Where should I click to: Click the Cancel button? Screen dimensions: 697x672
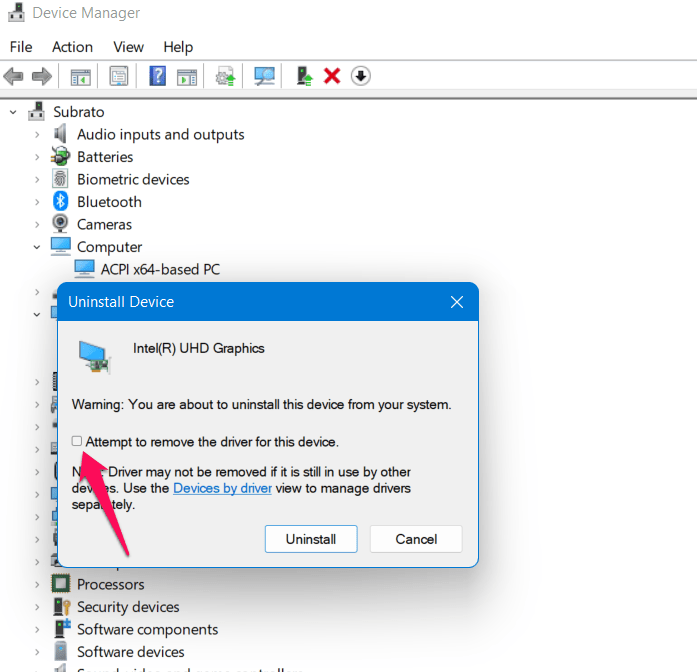pos(416,539)
